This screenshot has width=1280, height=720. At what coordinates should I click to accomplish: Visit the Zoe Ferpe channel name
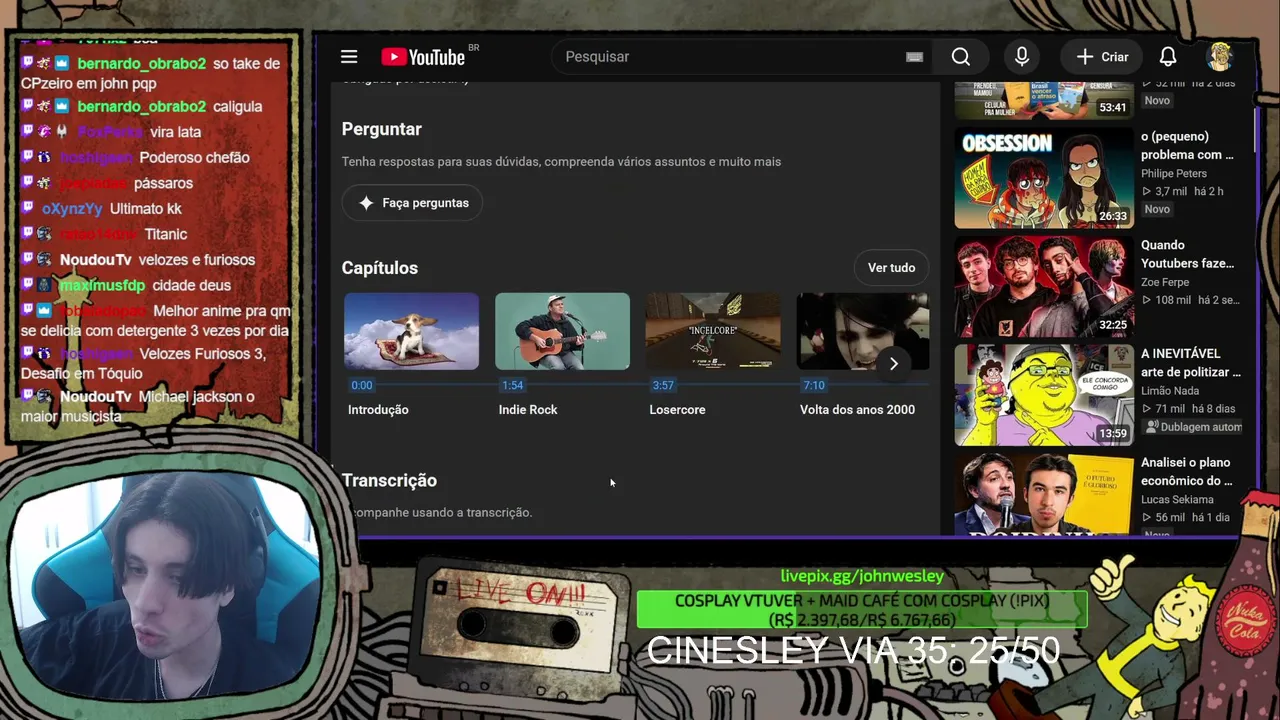[x=1165, y=282]
